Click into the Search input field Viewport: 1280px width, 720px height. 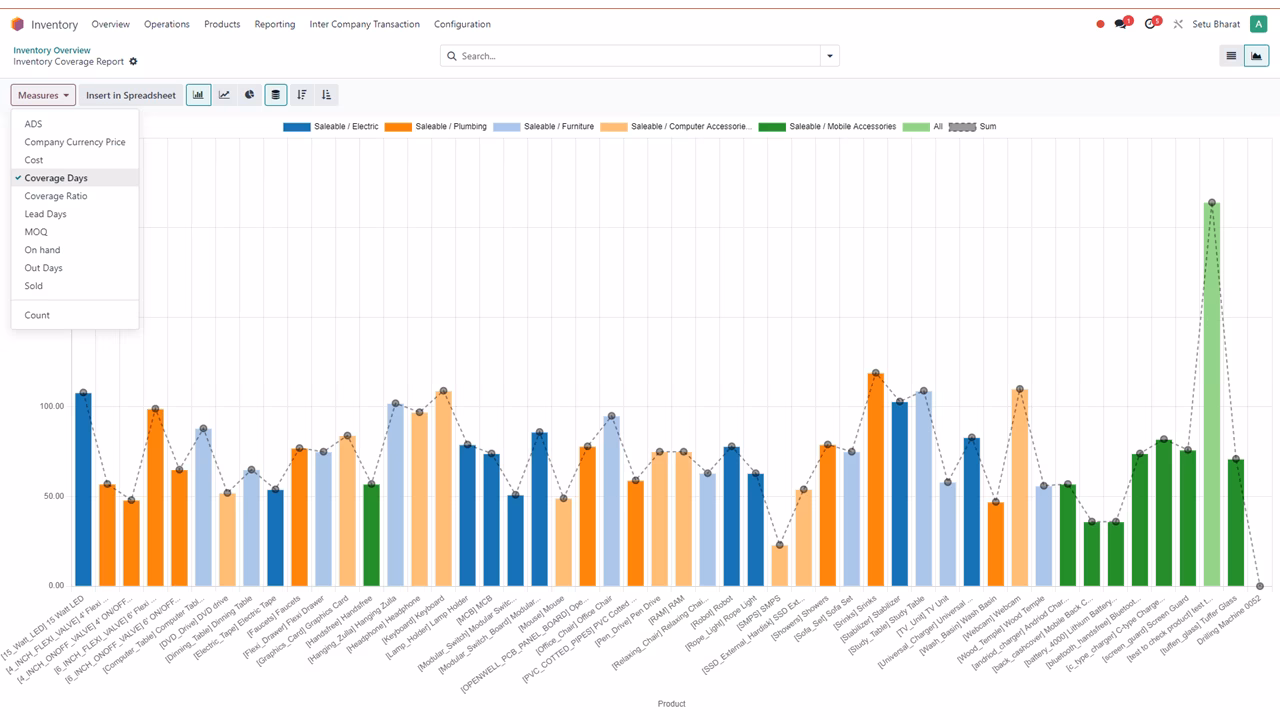point(638,56)
